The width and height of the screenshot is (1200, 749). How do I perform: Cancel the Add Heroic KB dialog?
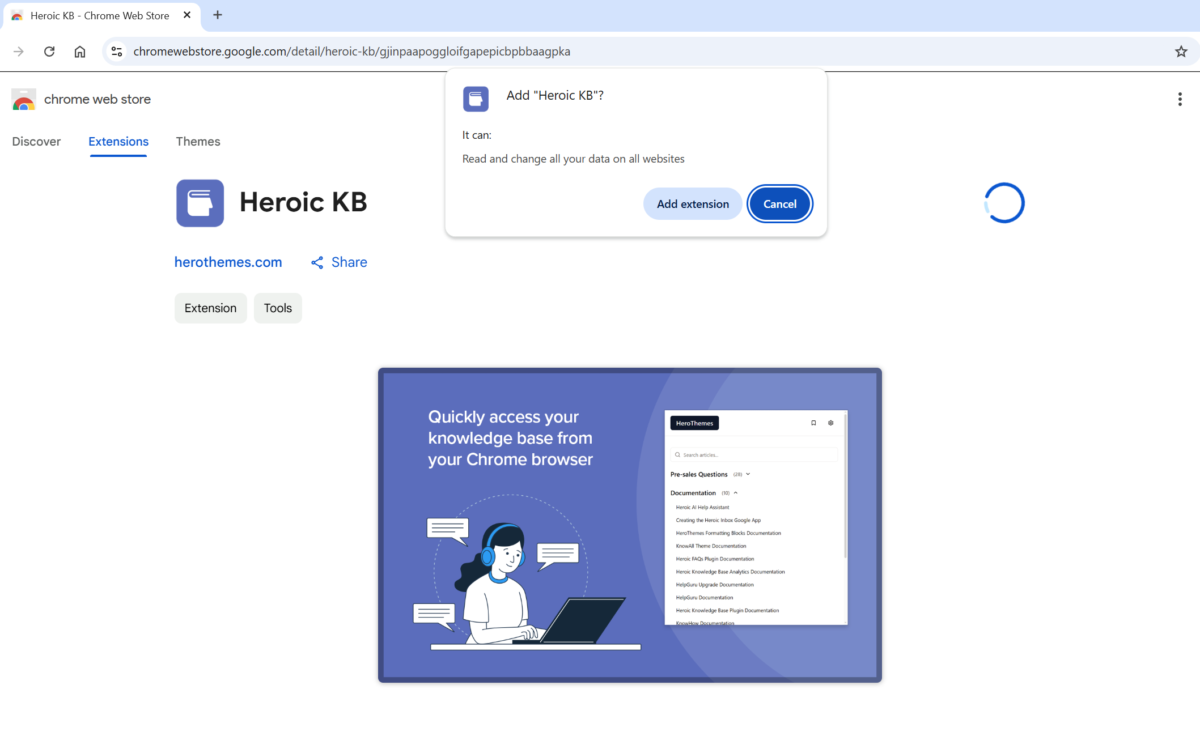tap(780, 204)
